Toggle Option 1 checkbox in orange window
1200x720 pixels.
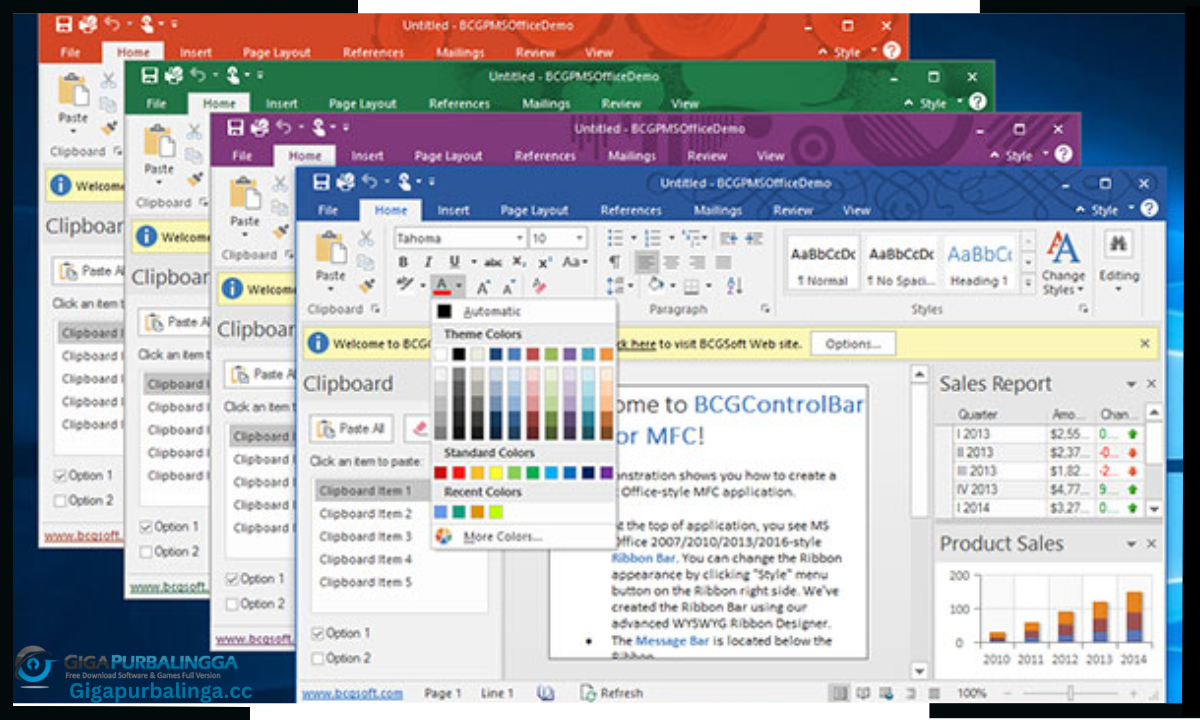coord(60,475)
